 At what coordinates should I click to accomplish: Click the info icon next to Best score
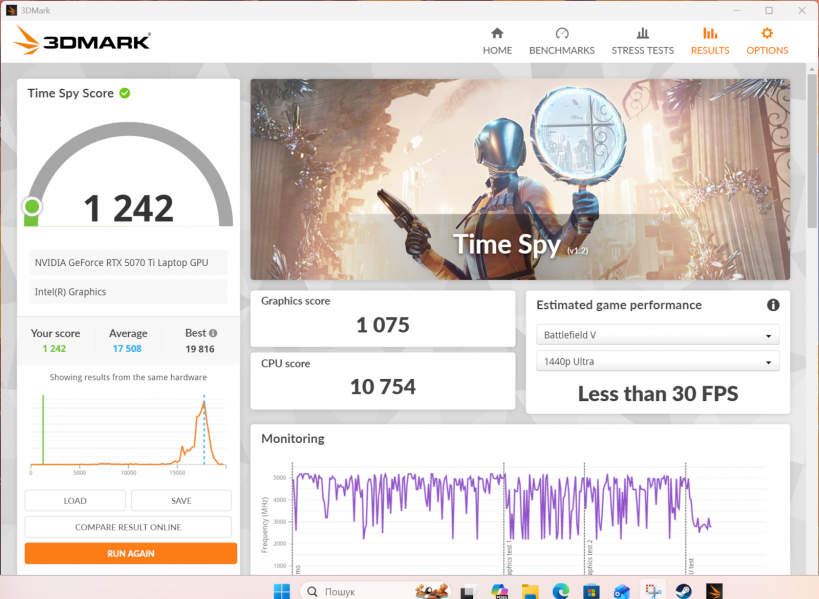[212, 333]
